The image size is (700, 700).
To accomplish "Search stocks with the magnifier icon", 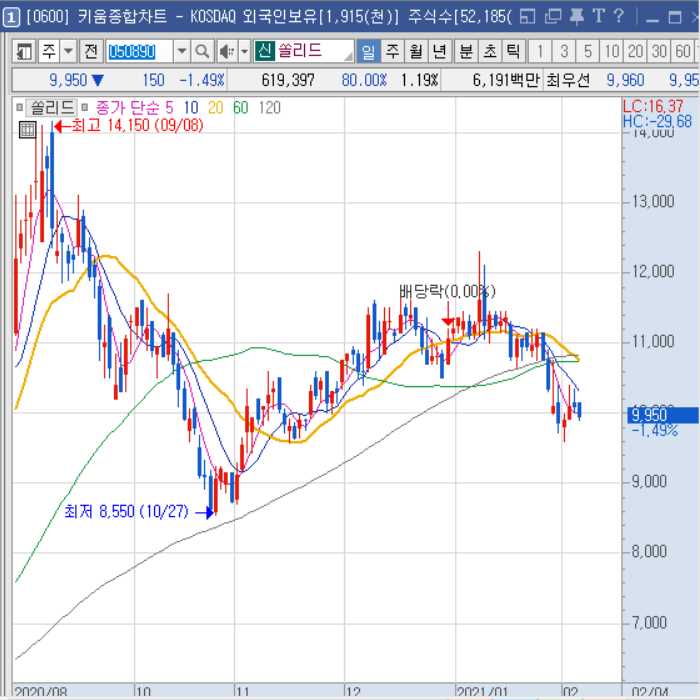I will click(202, 52).
